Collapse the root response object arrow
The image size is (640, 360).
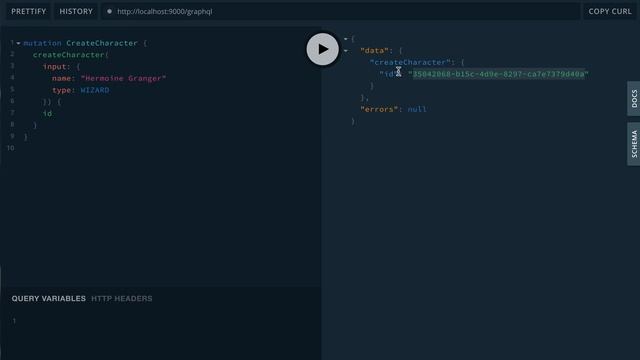click(x=346, y=39)
